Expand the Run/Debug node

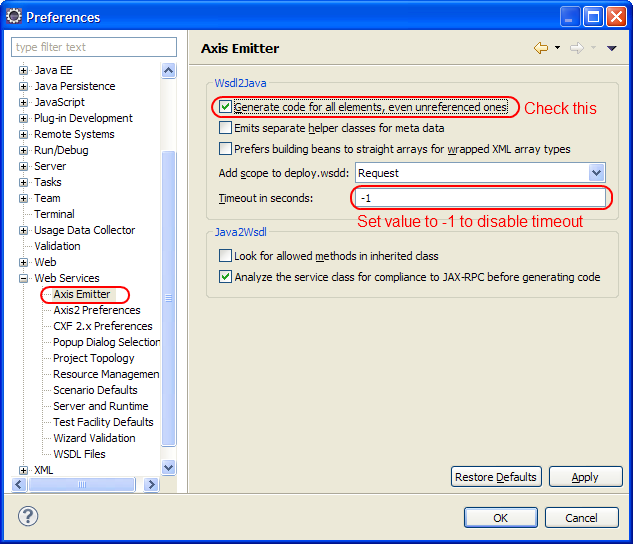[23, 150]
